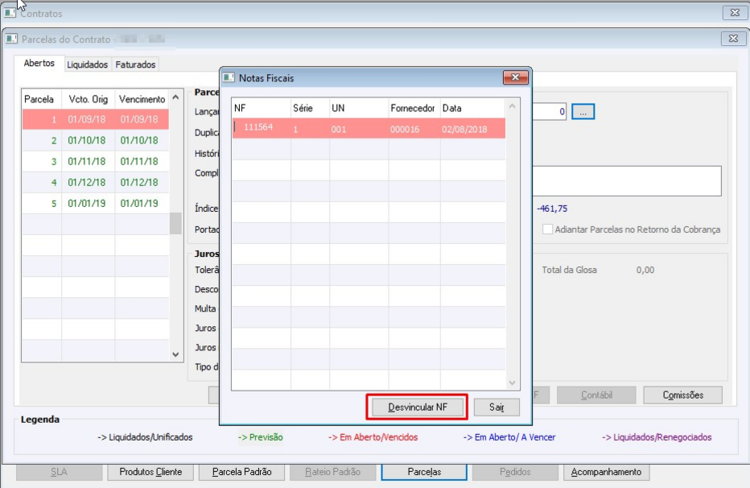The height and width of the screenshot is (488, 750).
Task: Click the ellipsis lookup button beside value 0
Action: click(x=583, y=112)
